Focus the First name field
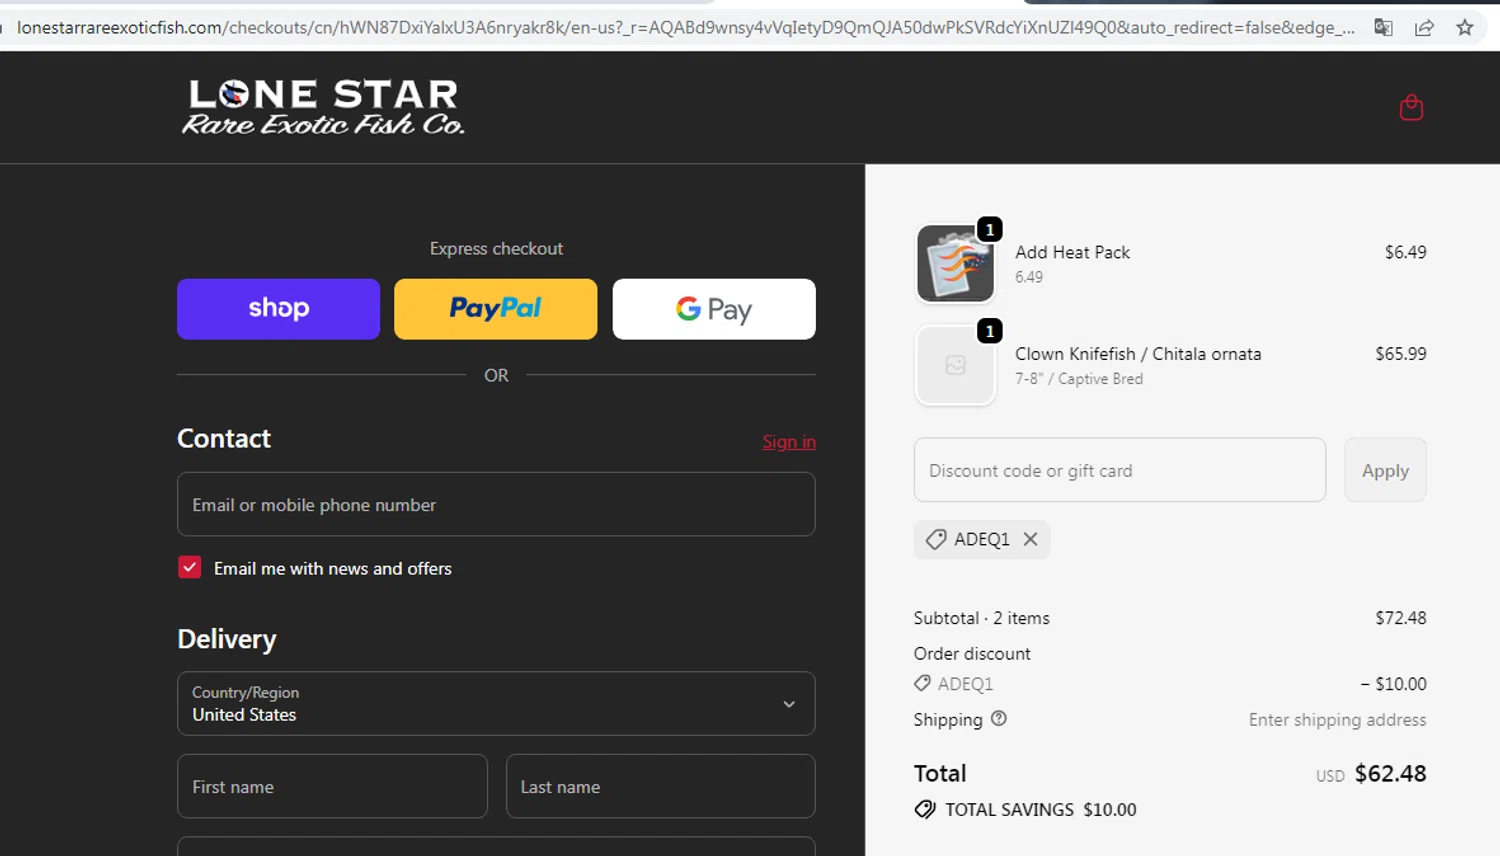This screenshot has height=856, width=1500. pos(332,786)
